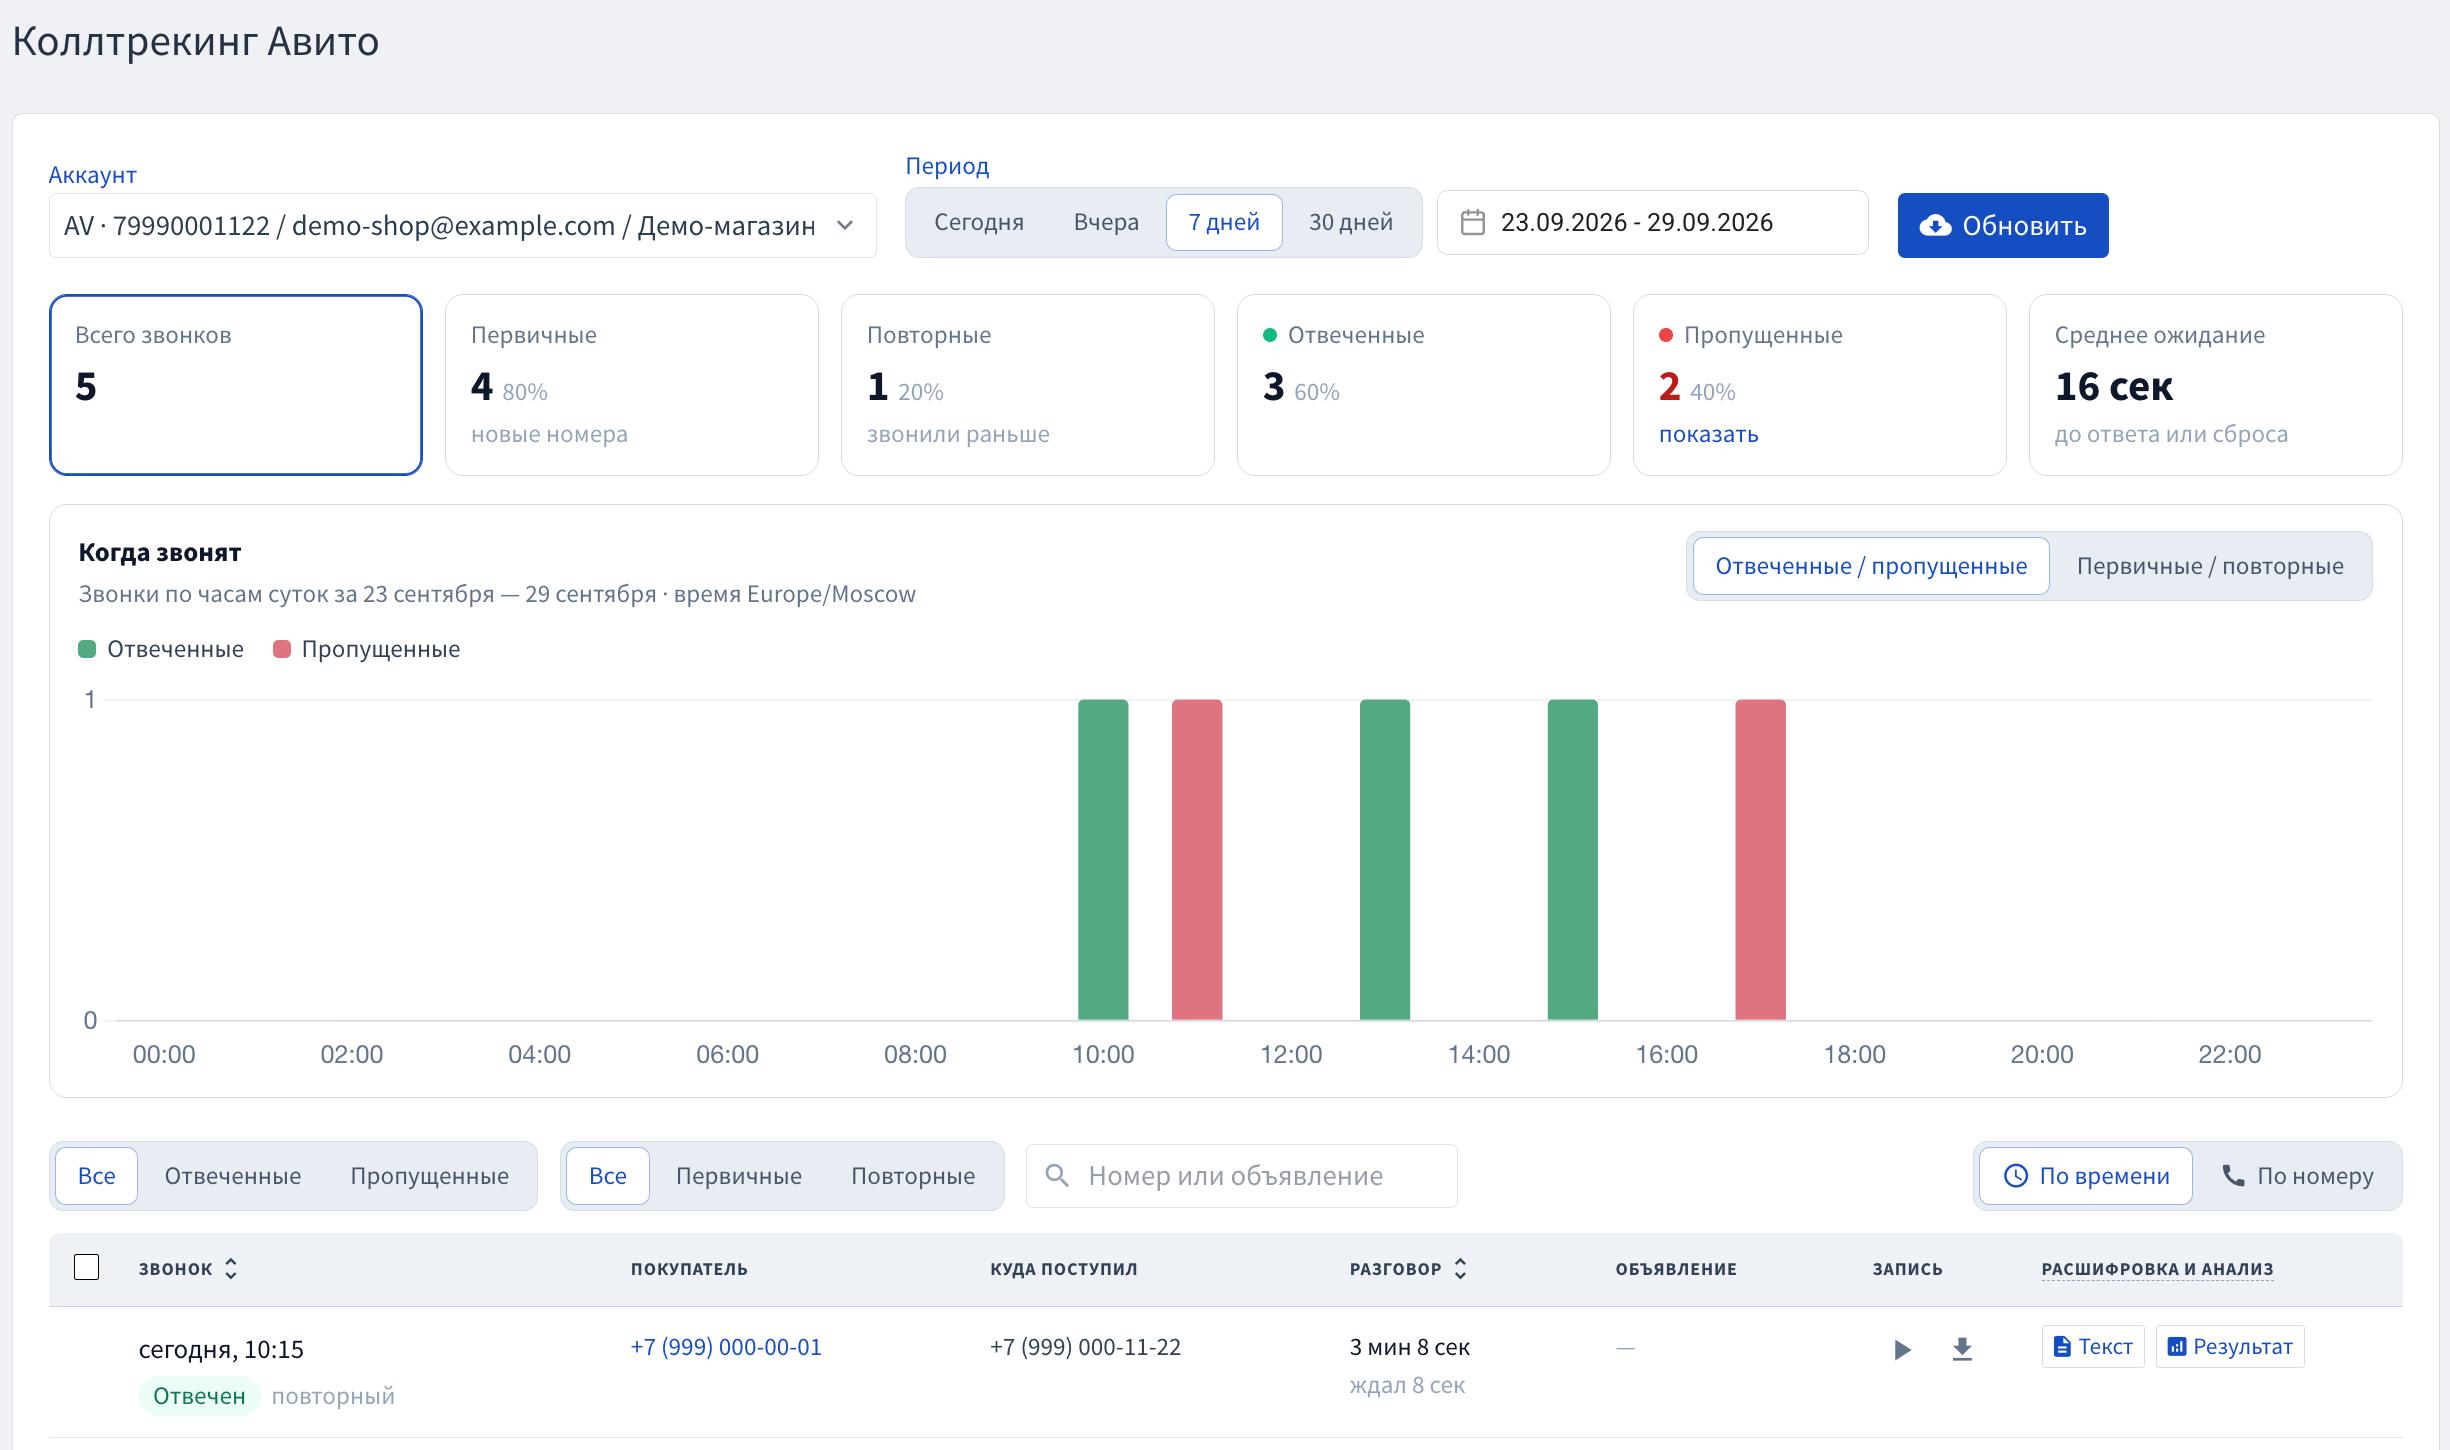Focus the Номер или объявление search field

[1242, 1176]
